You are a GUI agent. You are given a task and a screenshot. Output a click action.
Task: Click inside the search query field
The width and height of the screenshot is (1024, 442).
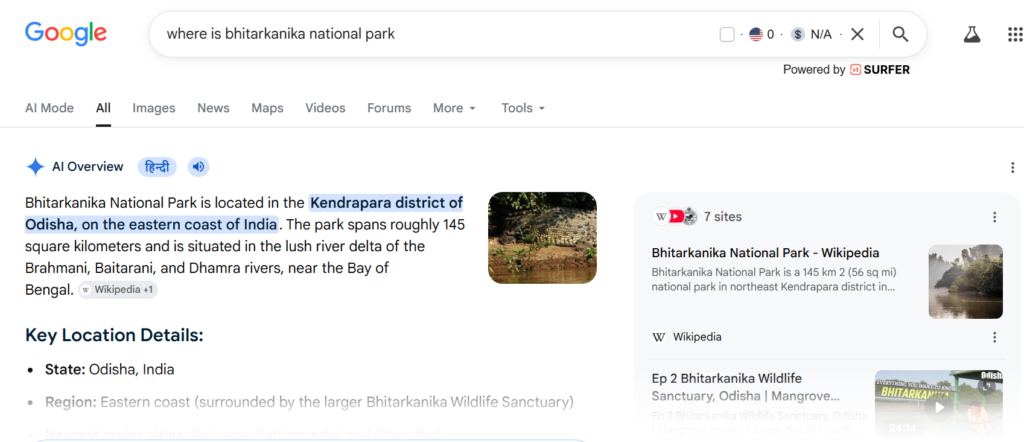tap(431, 35)
